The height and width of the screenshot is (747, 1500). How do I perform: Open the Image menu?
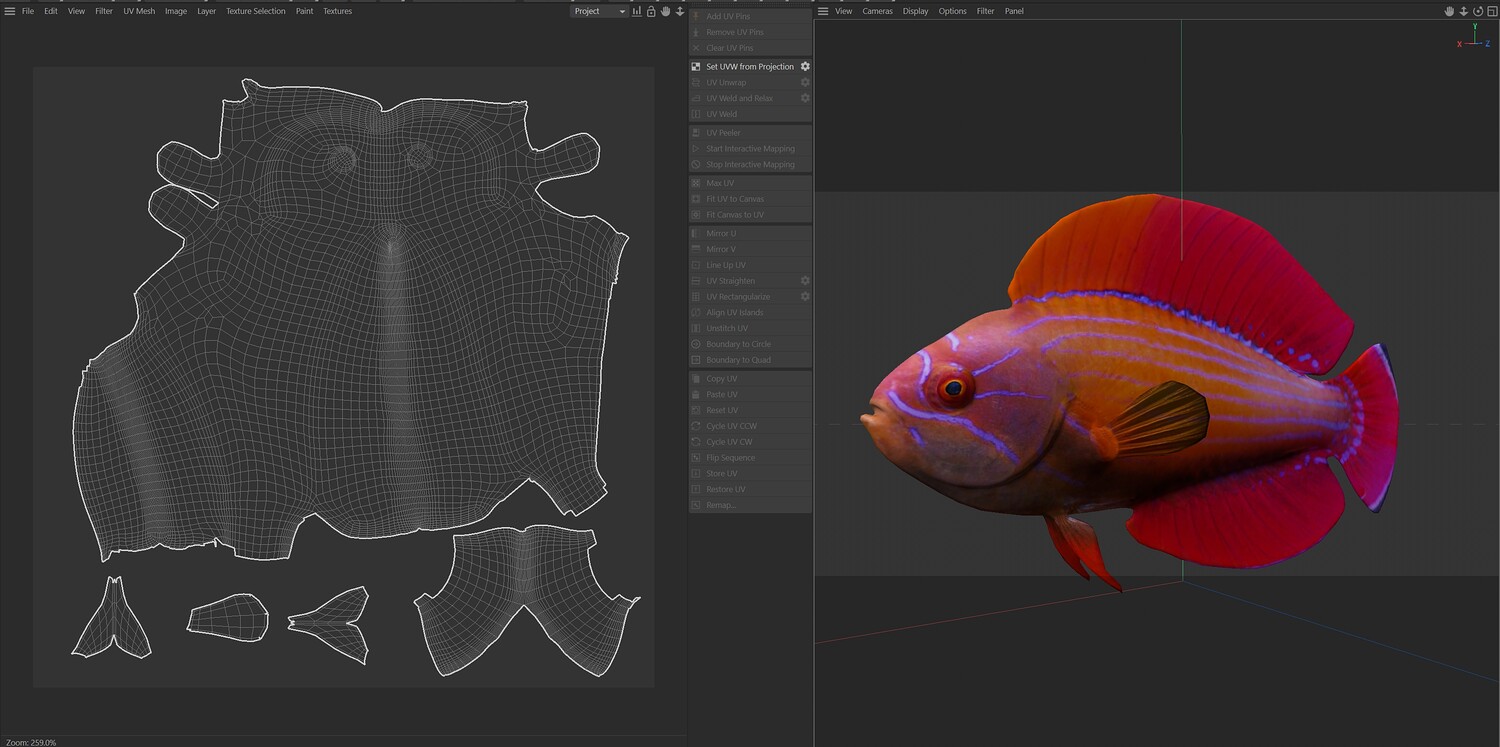pos(176,11)
